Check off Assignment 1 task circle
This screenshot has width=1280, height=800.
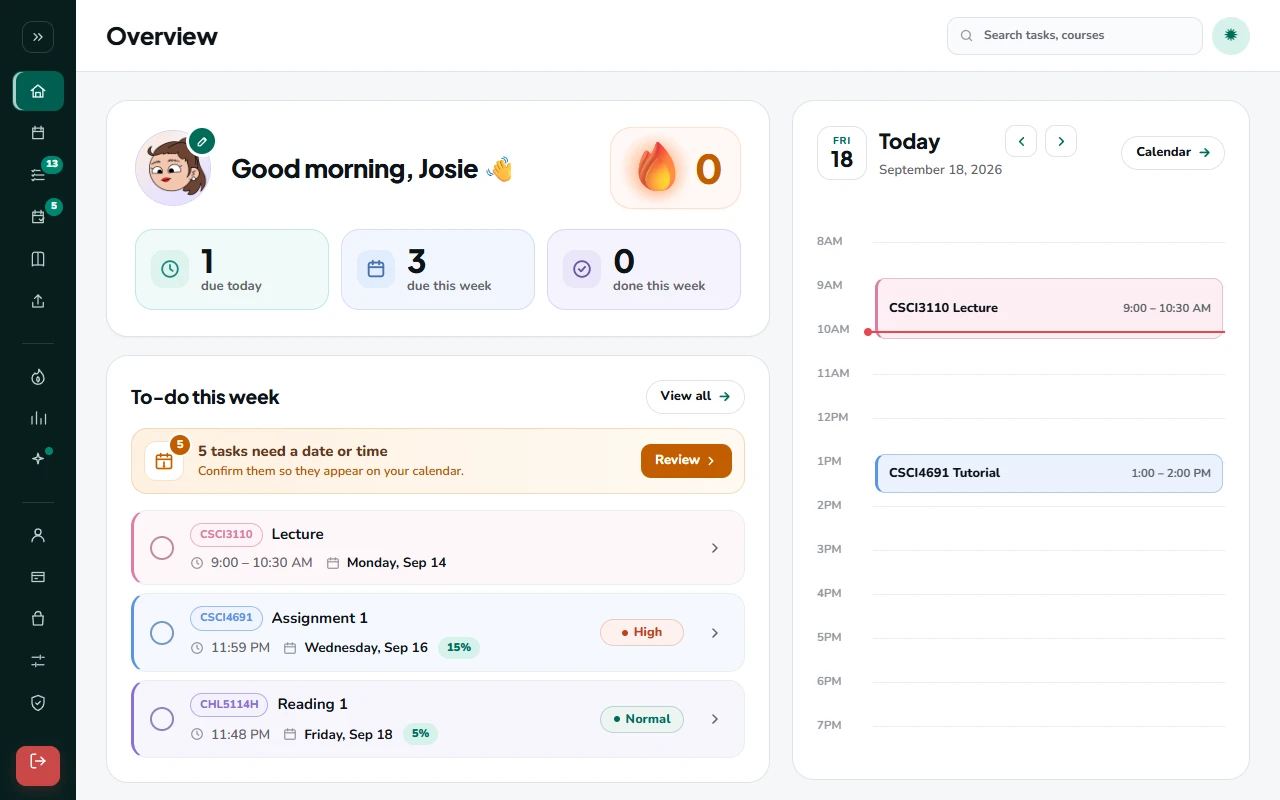tap(162, 633)
